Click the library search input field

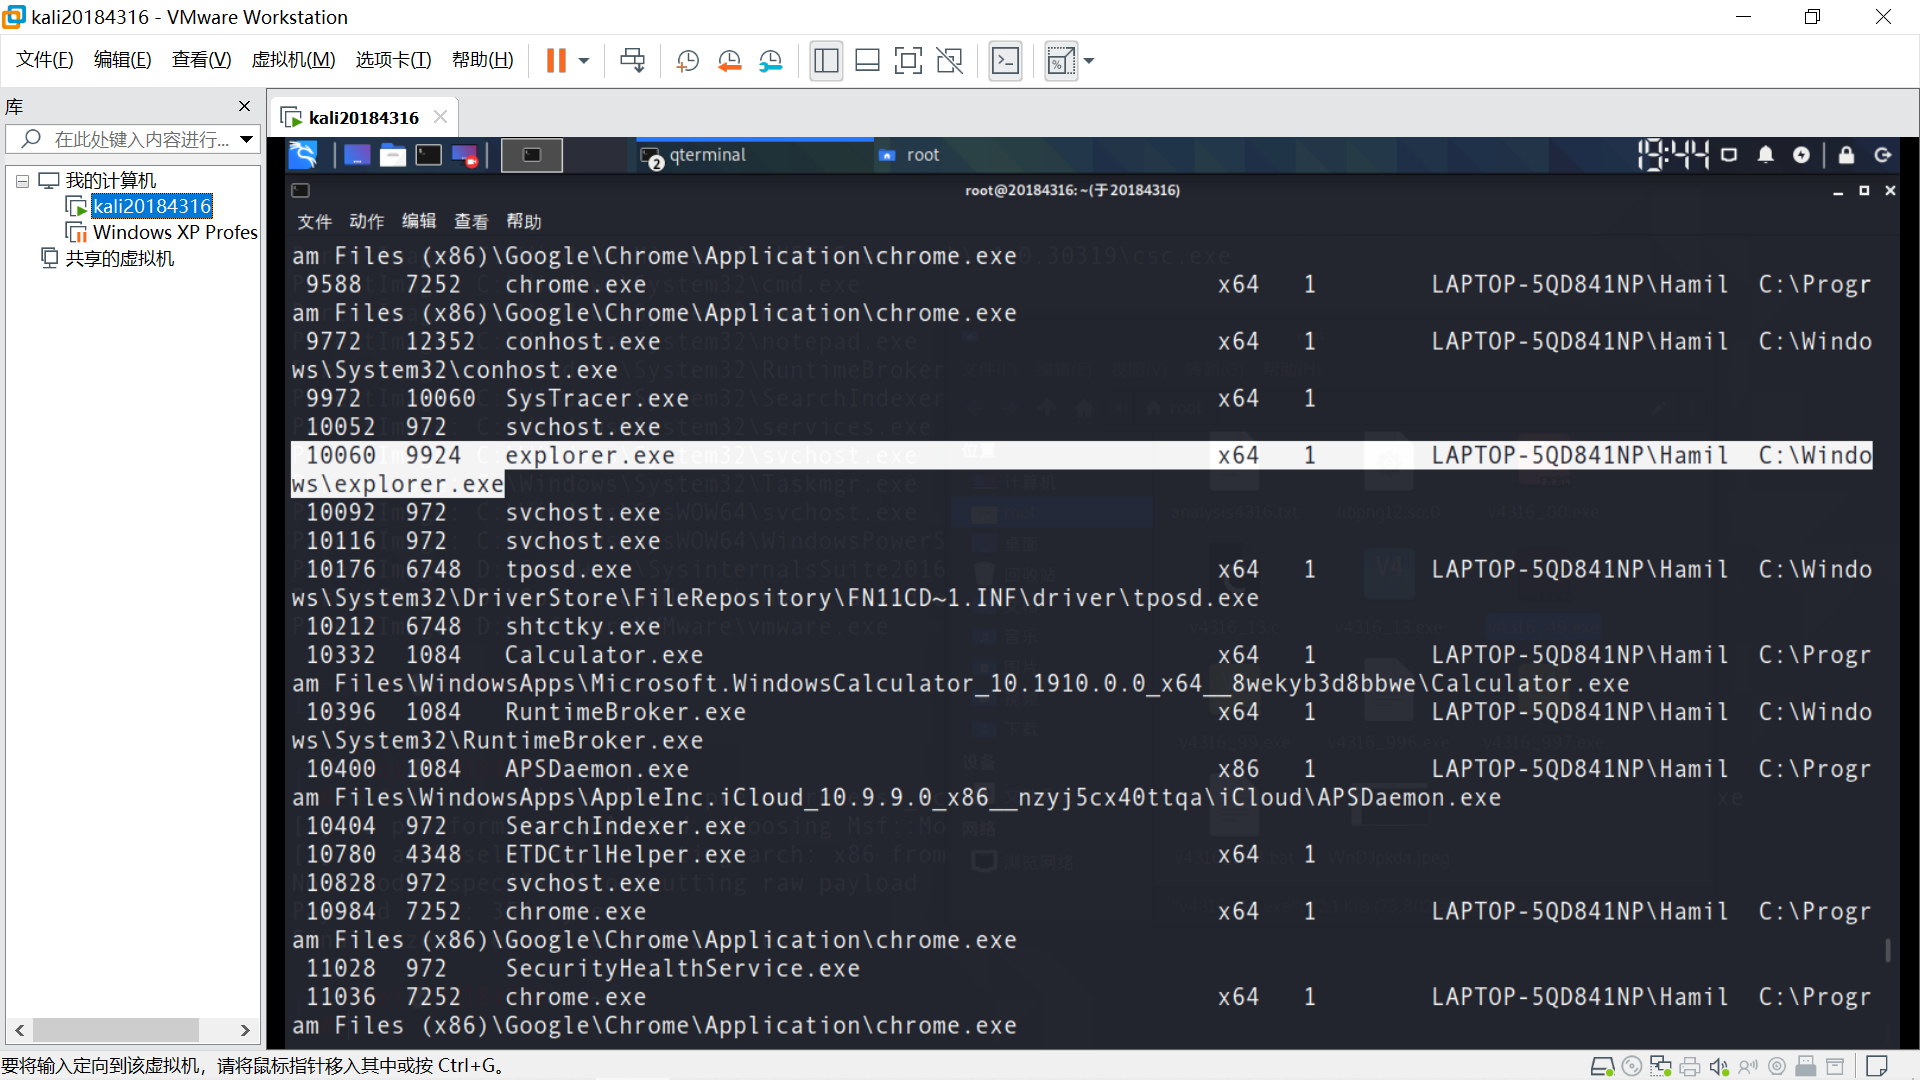pyautogui.click(x=140, y=139)
